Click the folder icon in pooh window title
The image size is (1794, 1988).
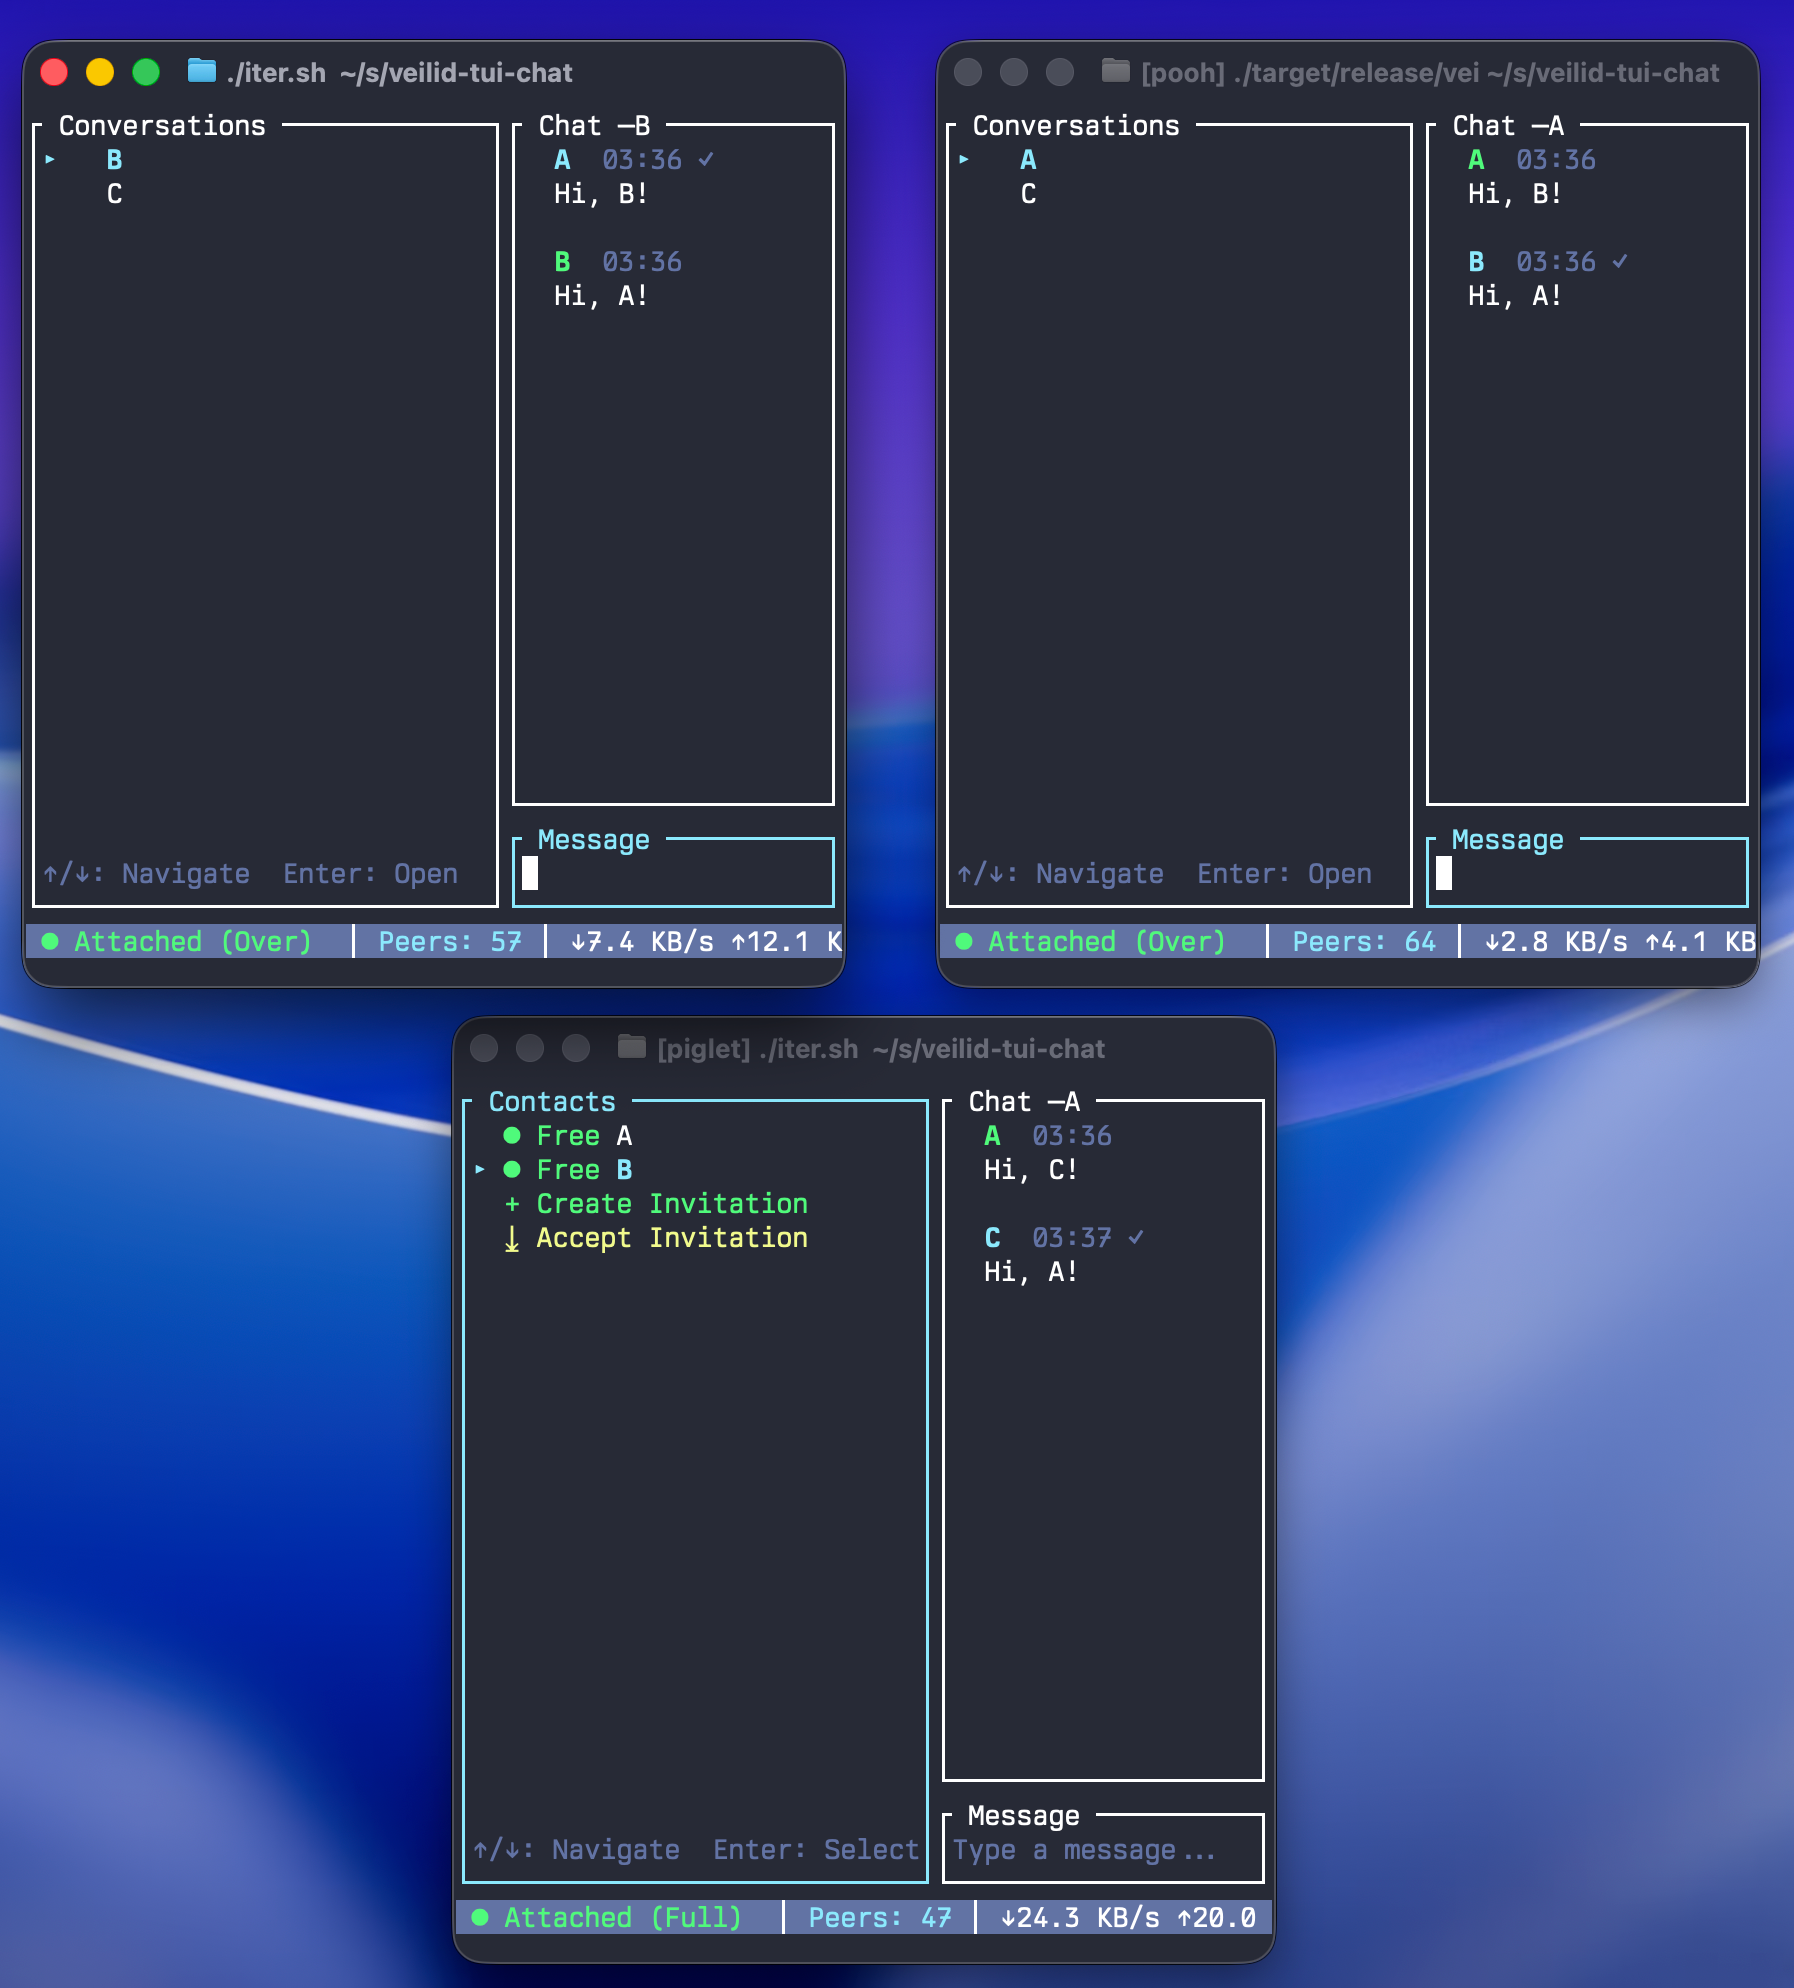pos(1115,71)
